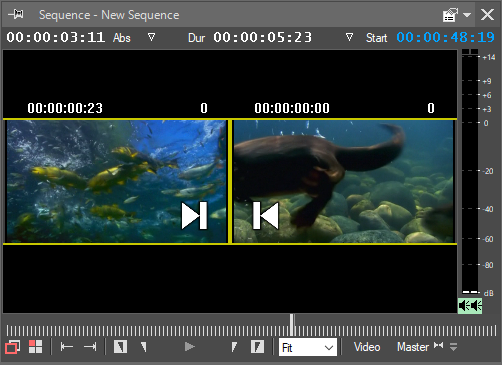Viewport: 502px width, 365px height.
Task: Open the Fit zoom combo box
Action: pyautogui.click(x=308, y=348)
